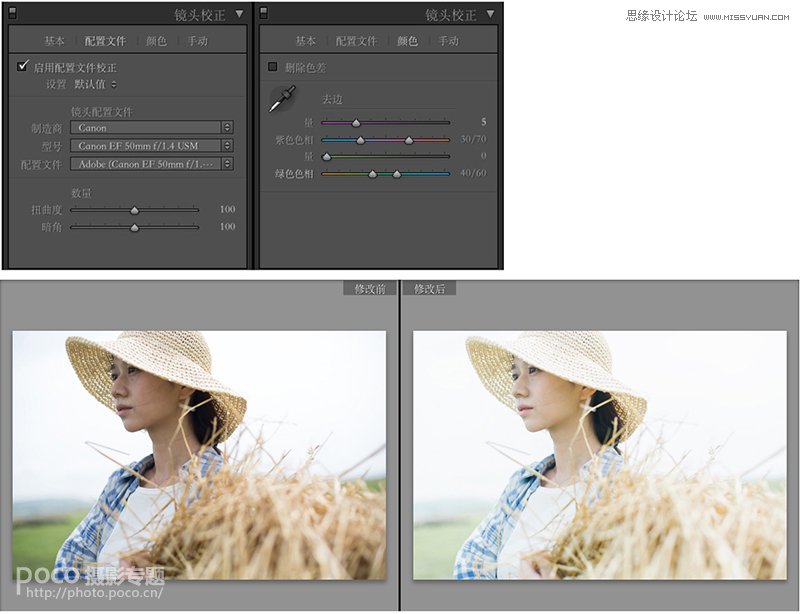Viewport: 800px width, 614px height.
Task: Open the 配置文件 Adobe profile dropdown
Action: point(151,164)
